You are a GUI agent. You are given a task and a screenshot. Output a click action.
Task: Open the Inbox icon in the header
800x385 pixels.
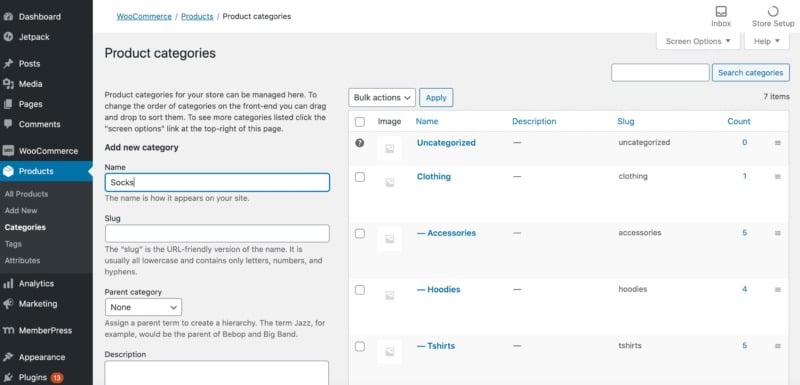[721, 11]
